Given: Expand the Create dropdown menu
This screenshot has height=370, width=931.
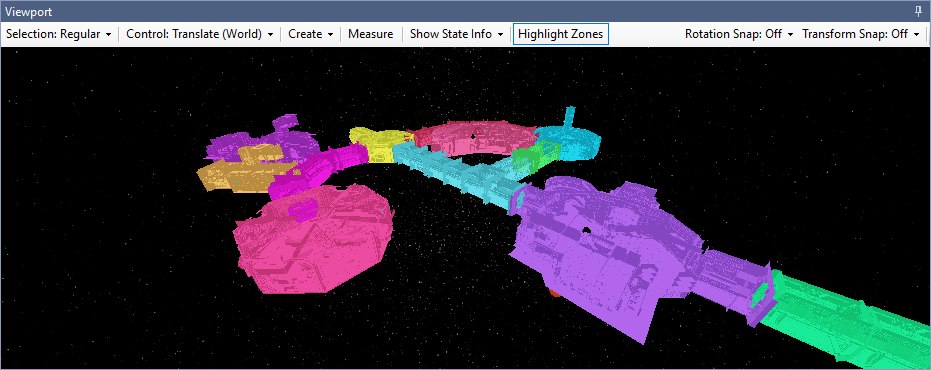Looking at the screenshot, I should tap(311, 34).
